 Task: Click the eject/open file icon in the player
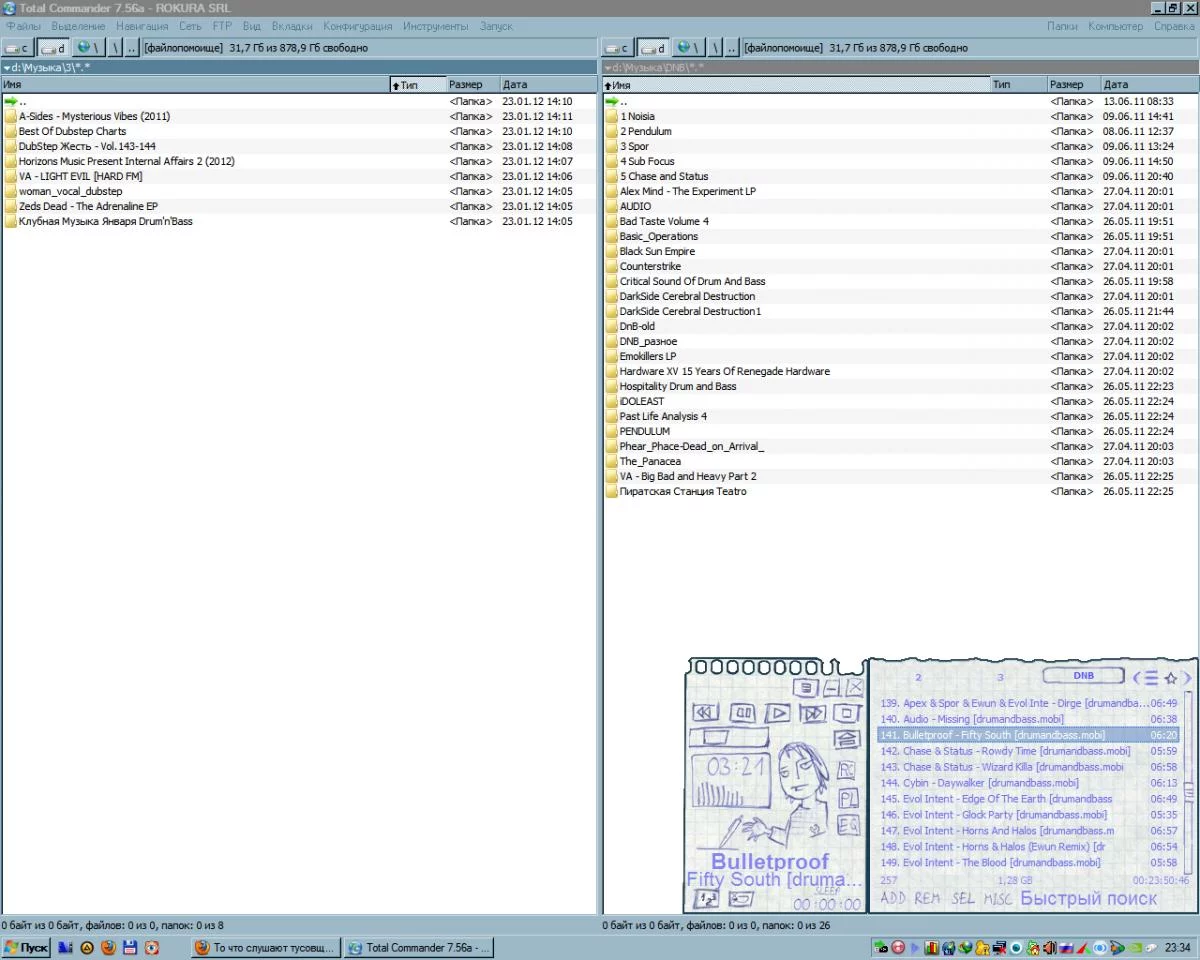pos(847,739)
